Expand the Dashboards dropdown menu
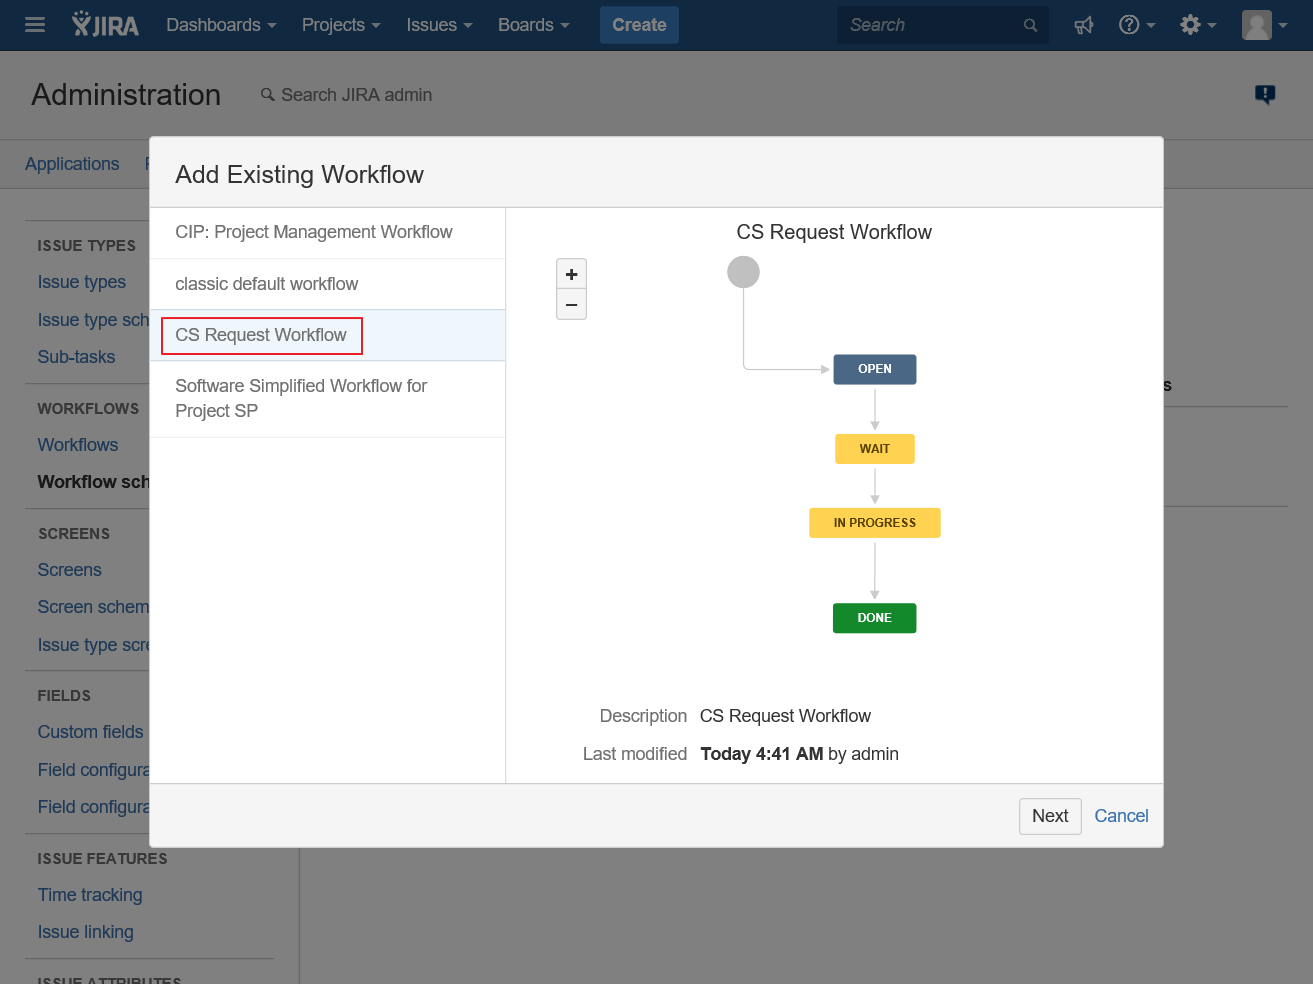The height and width of the screenshot is (984, 1313). tap(221, 25)
